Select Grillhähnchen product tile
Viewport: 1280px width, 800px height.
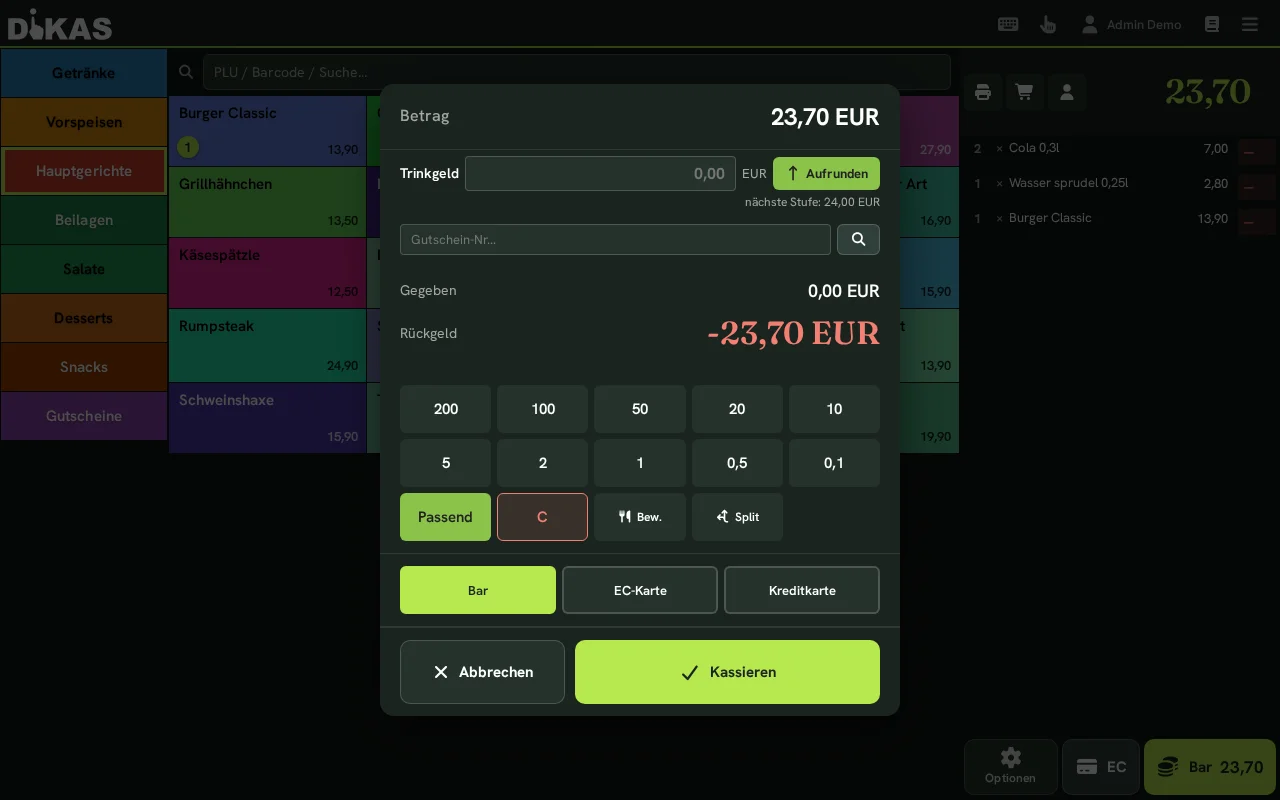point(267,202)
